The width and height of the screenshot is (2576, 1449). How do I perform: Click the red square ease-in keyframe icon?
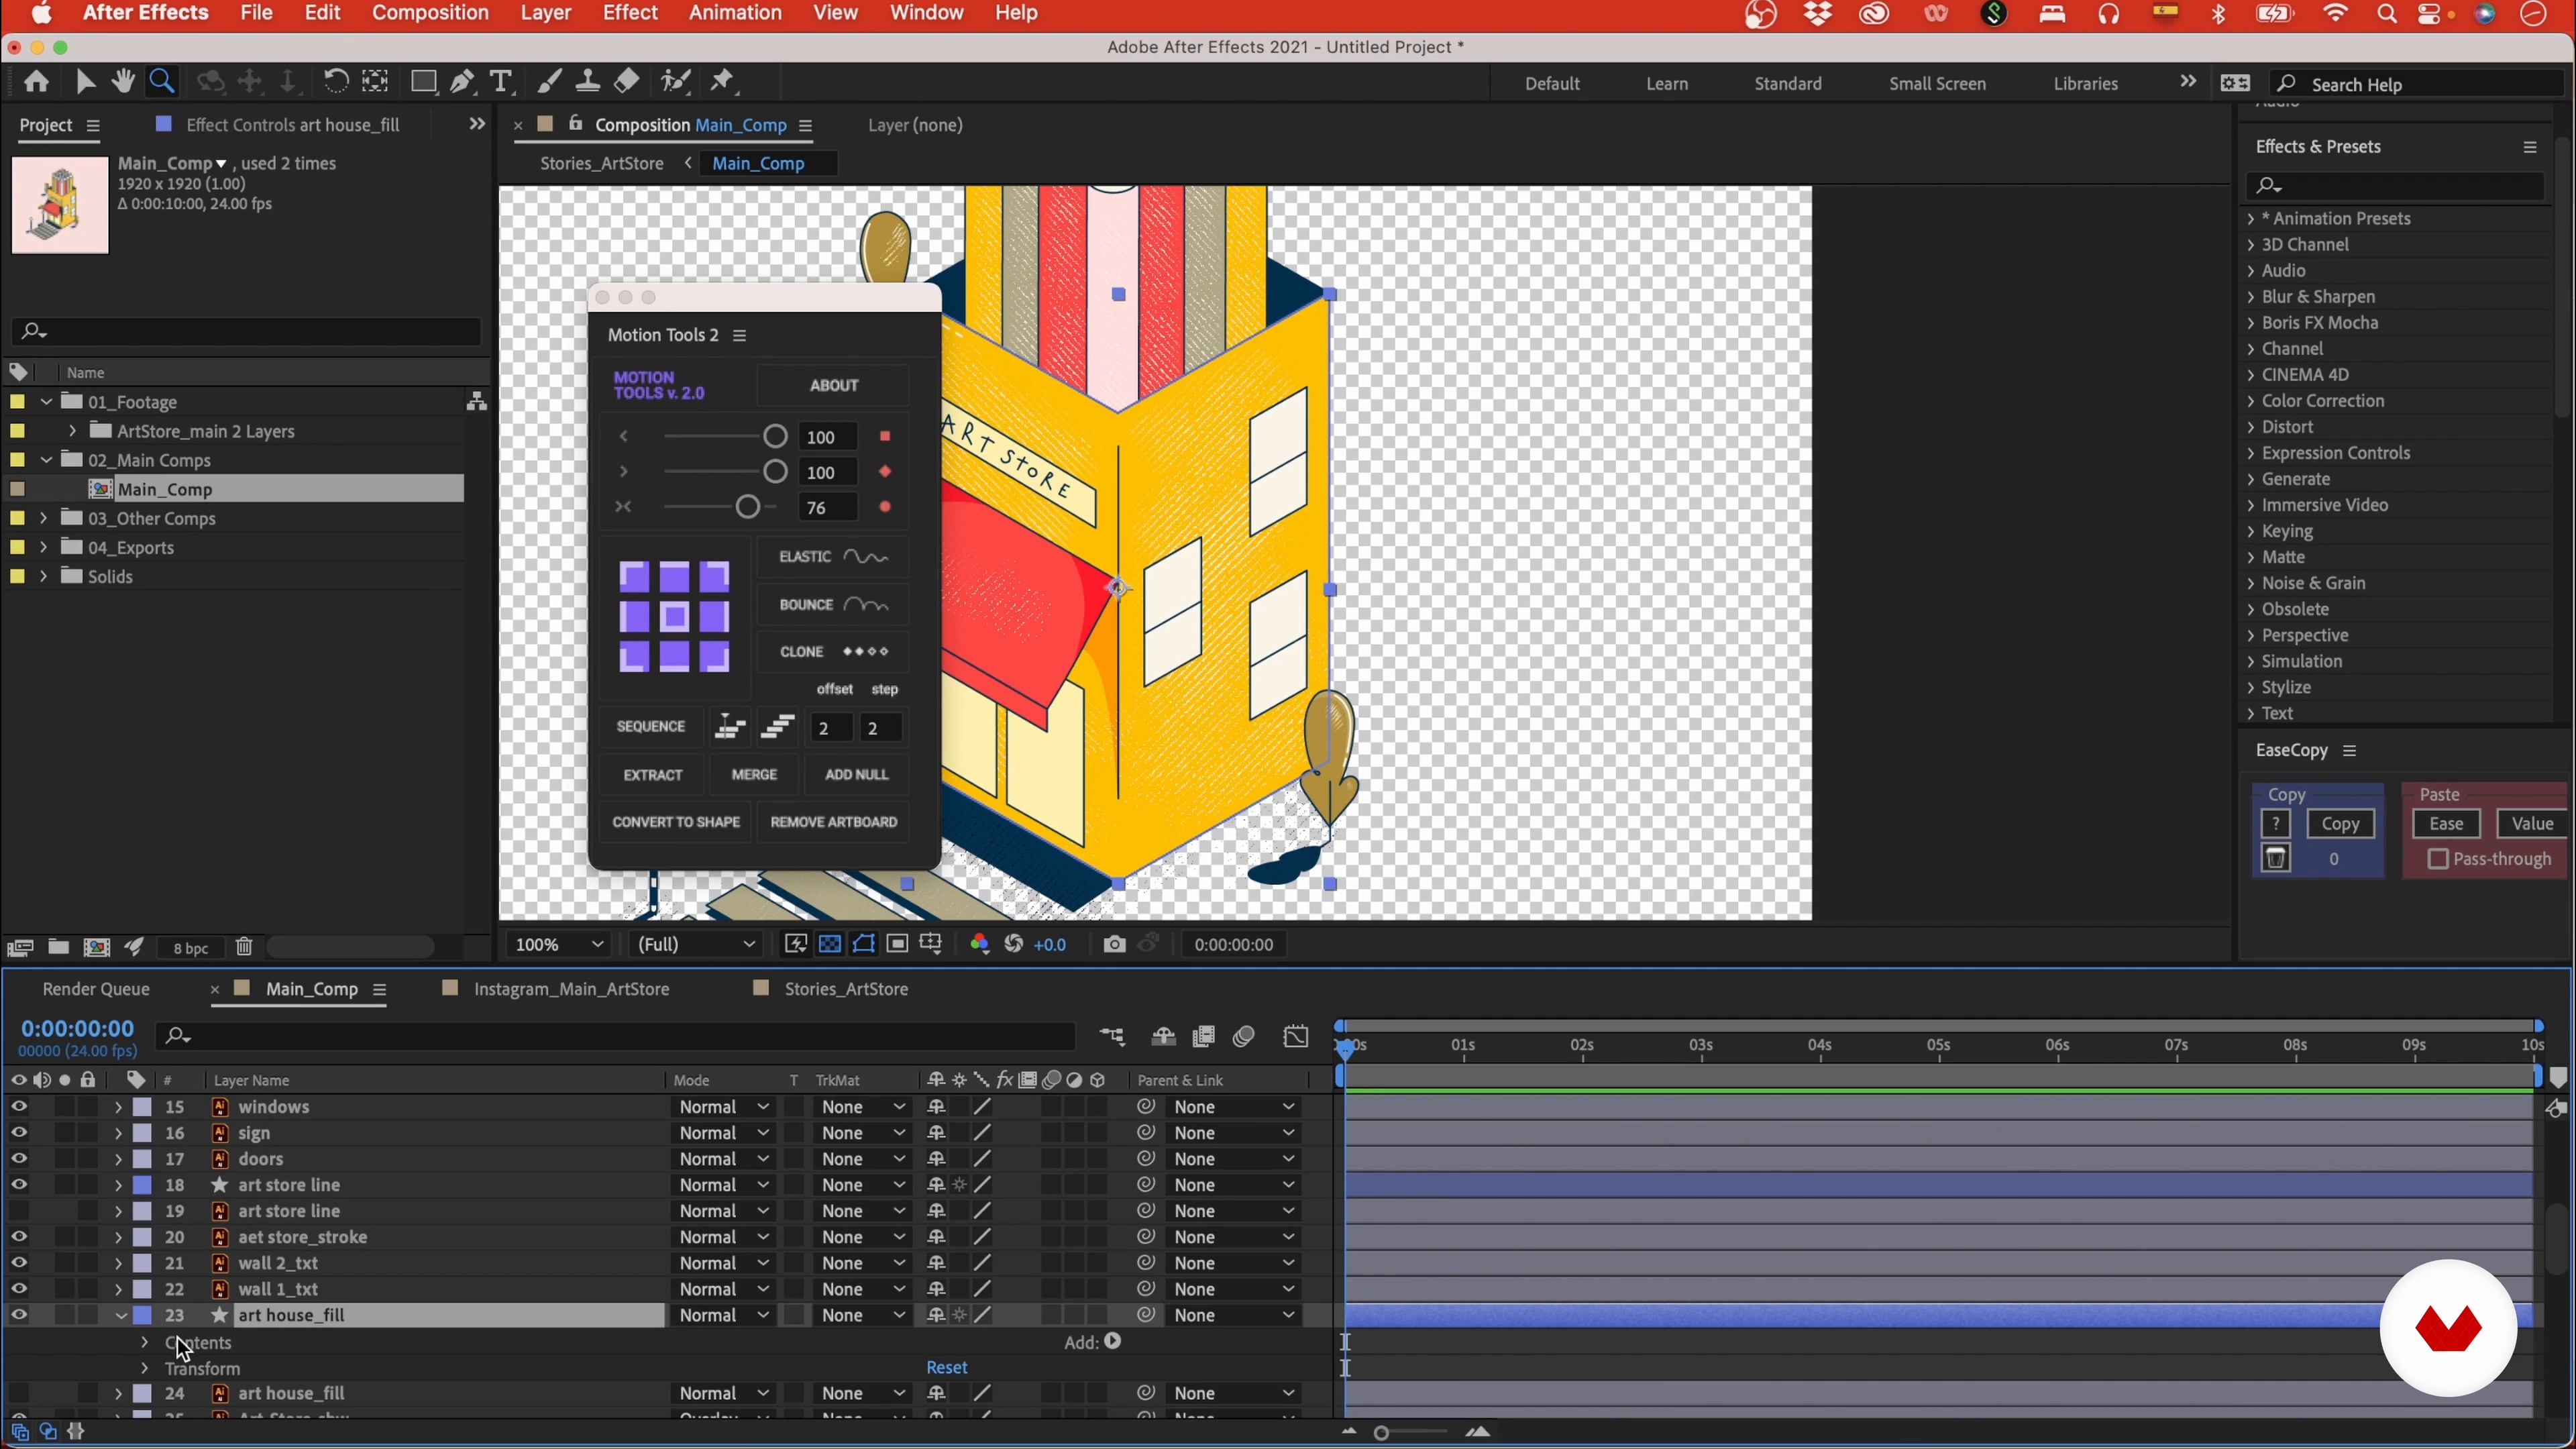coord(884,437)
